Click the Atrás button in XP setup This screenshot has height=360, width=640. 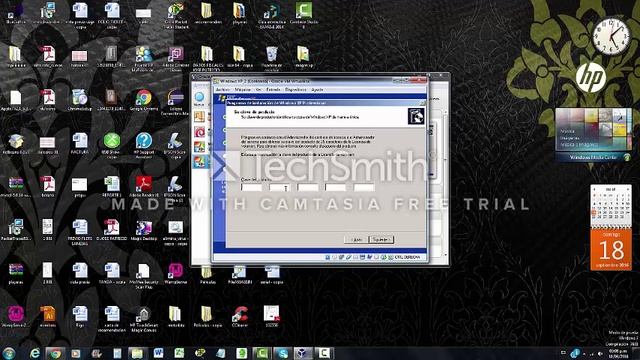pyautogui.click(x=356, y=240)
